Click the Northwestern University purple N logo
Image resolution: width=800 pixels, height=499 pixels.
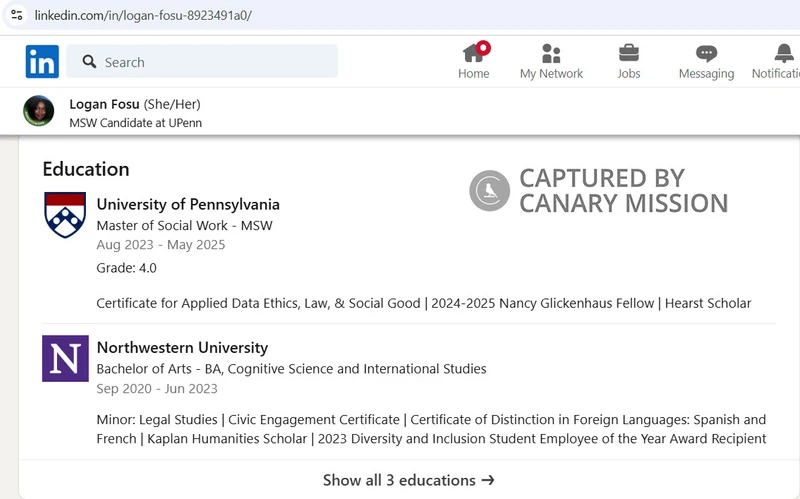65,358
